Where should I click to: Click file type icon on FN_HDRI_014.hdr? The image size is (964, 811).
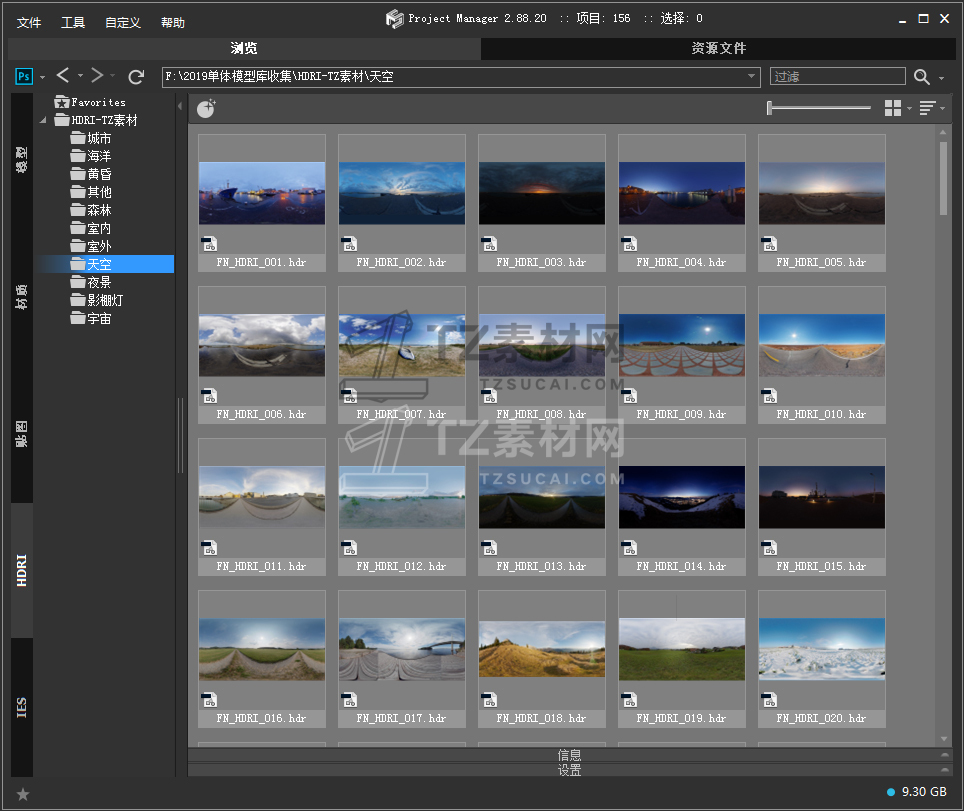(630, 548)
